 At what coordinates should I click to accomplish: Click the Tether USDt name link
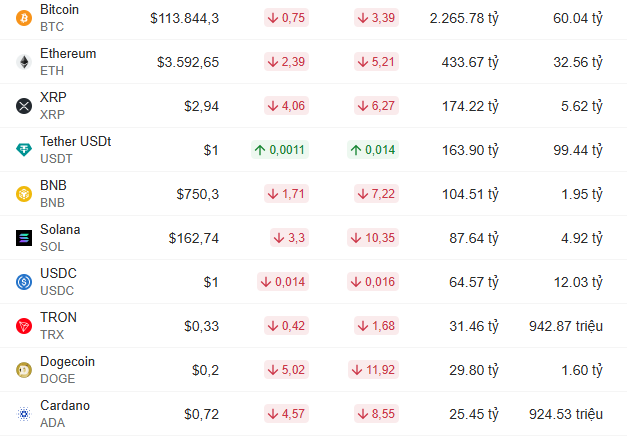[76, 142]
